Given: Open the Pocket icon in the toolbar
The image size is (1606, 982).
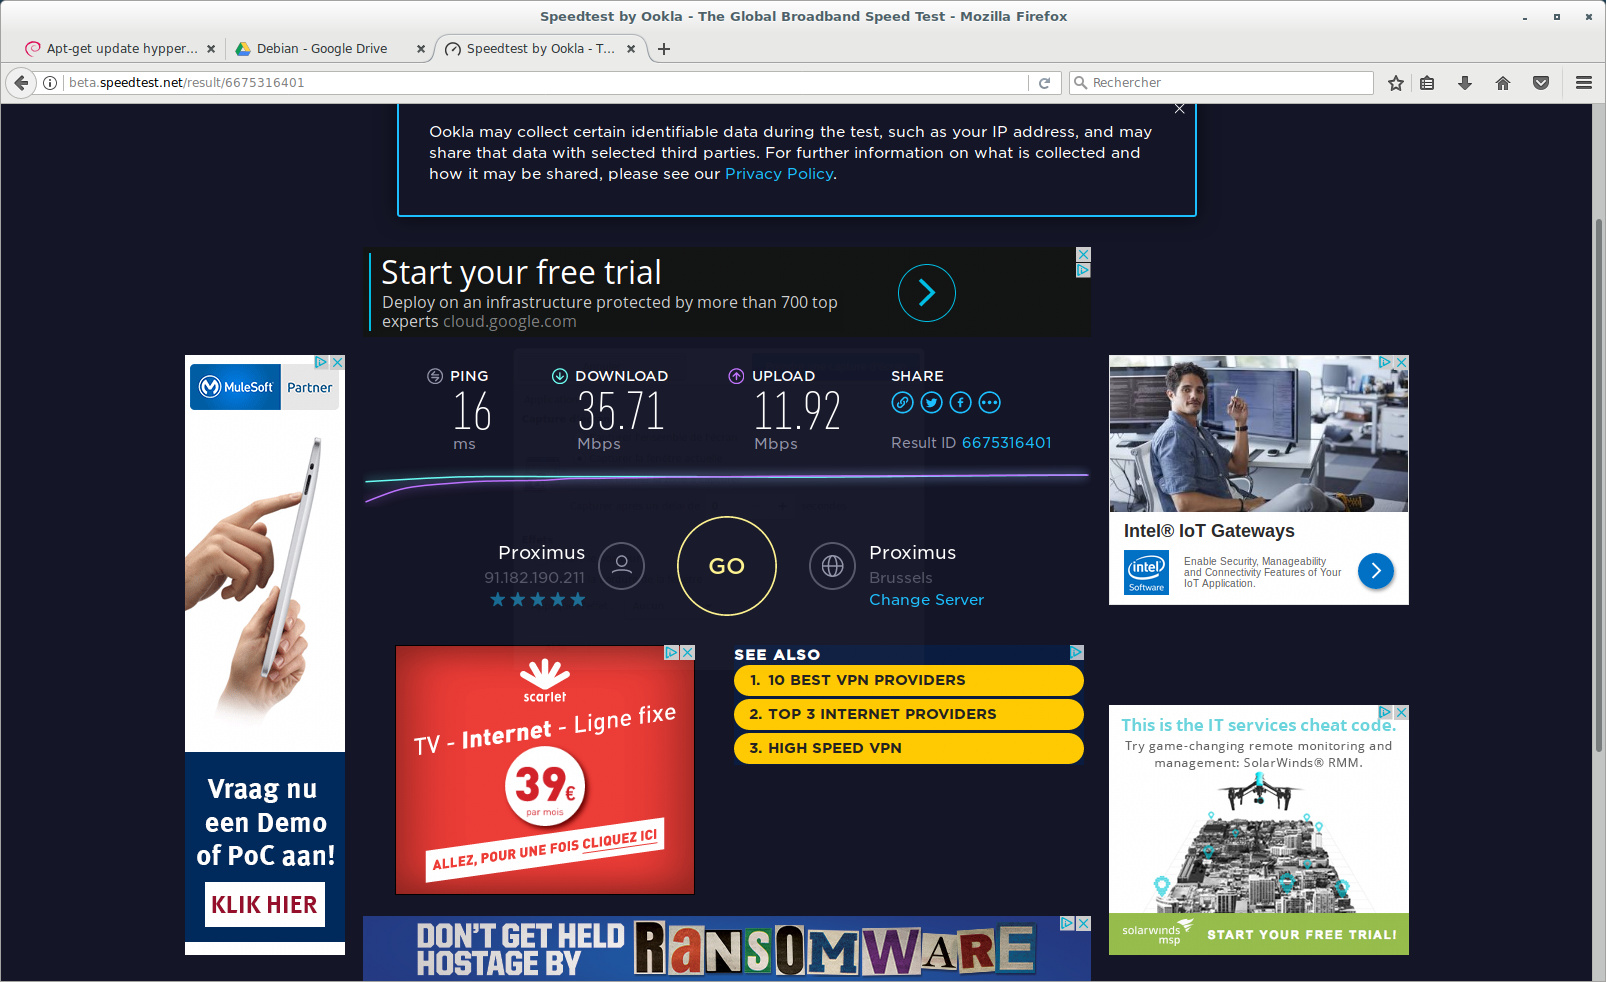Looking at the screenshot, I should [x=1541, y=83].
